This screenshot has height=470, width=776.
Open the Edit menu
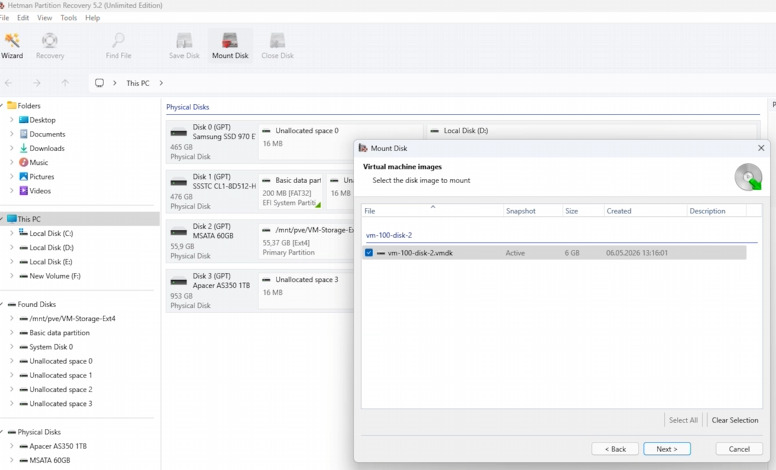click(23, 18)
